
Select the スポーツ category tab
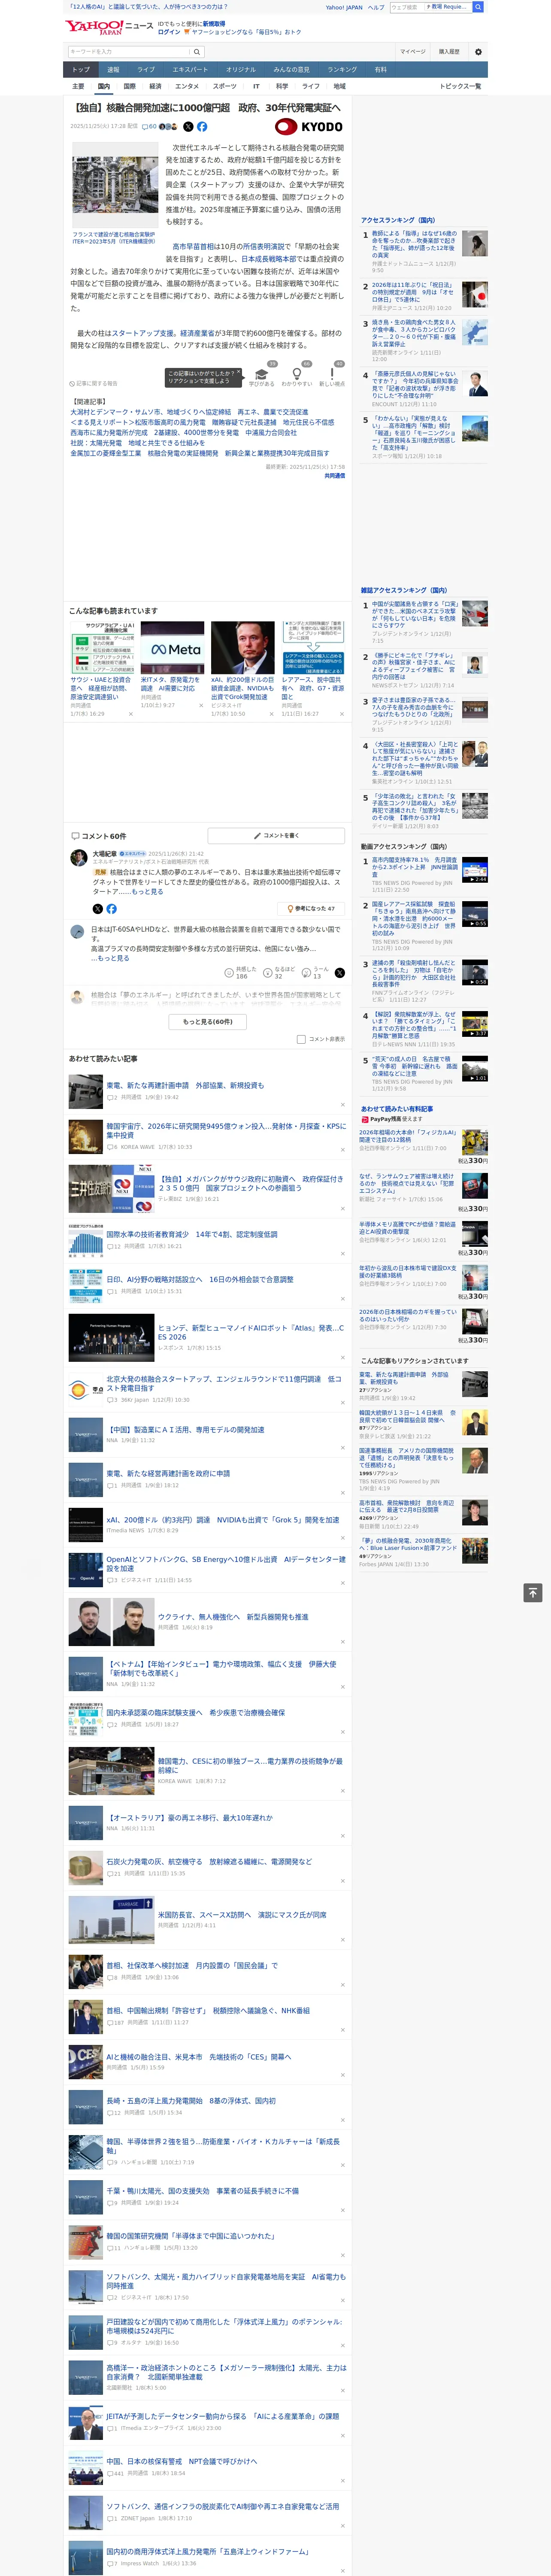point(225,86)
